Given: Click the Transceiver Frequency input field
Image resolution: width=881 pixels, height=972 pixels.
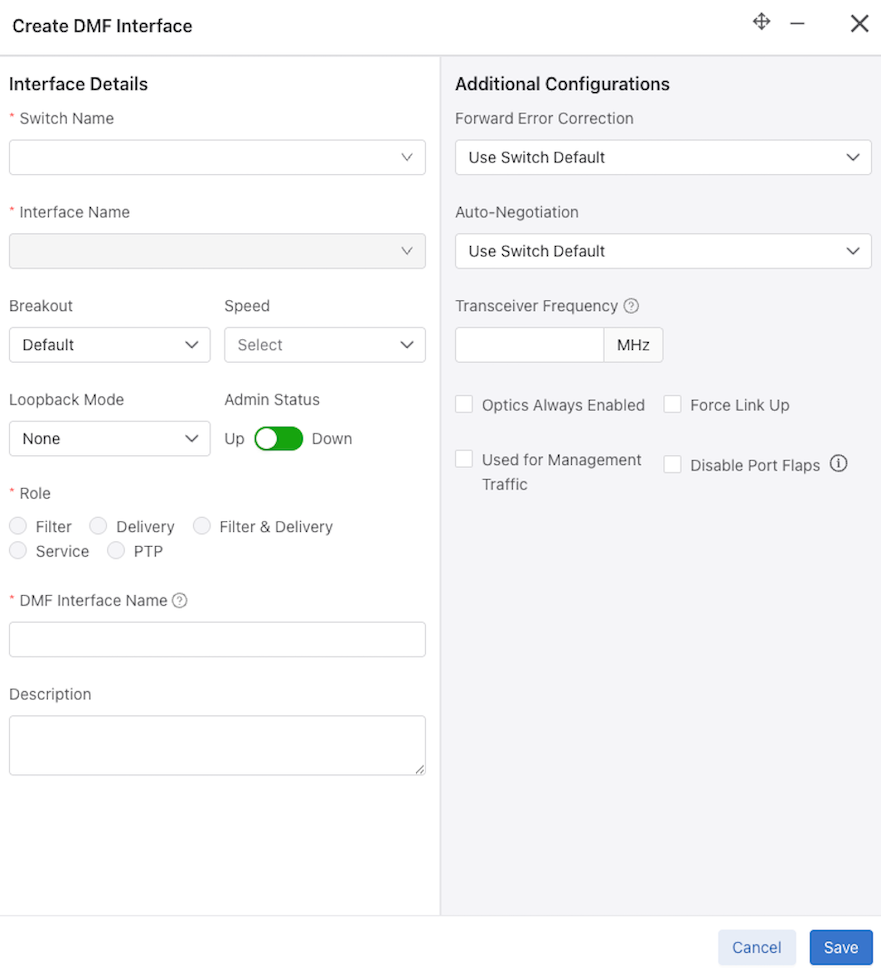Looking at the screenshot, I should click(x=529, y=345).
